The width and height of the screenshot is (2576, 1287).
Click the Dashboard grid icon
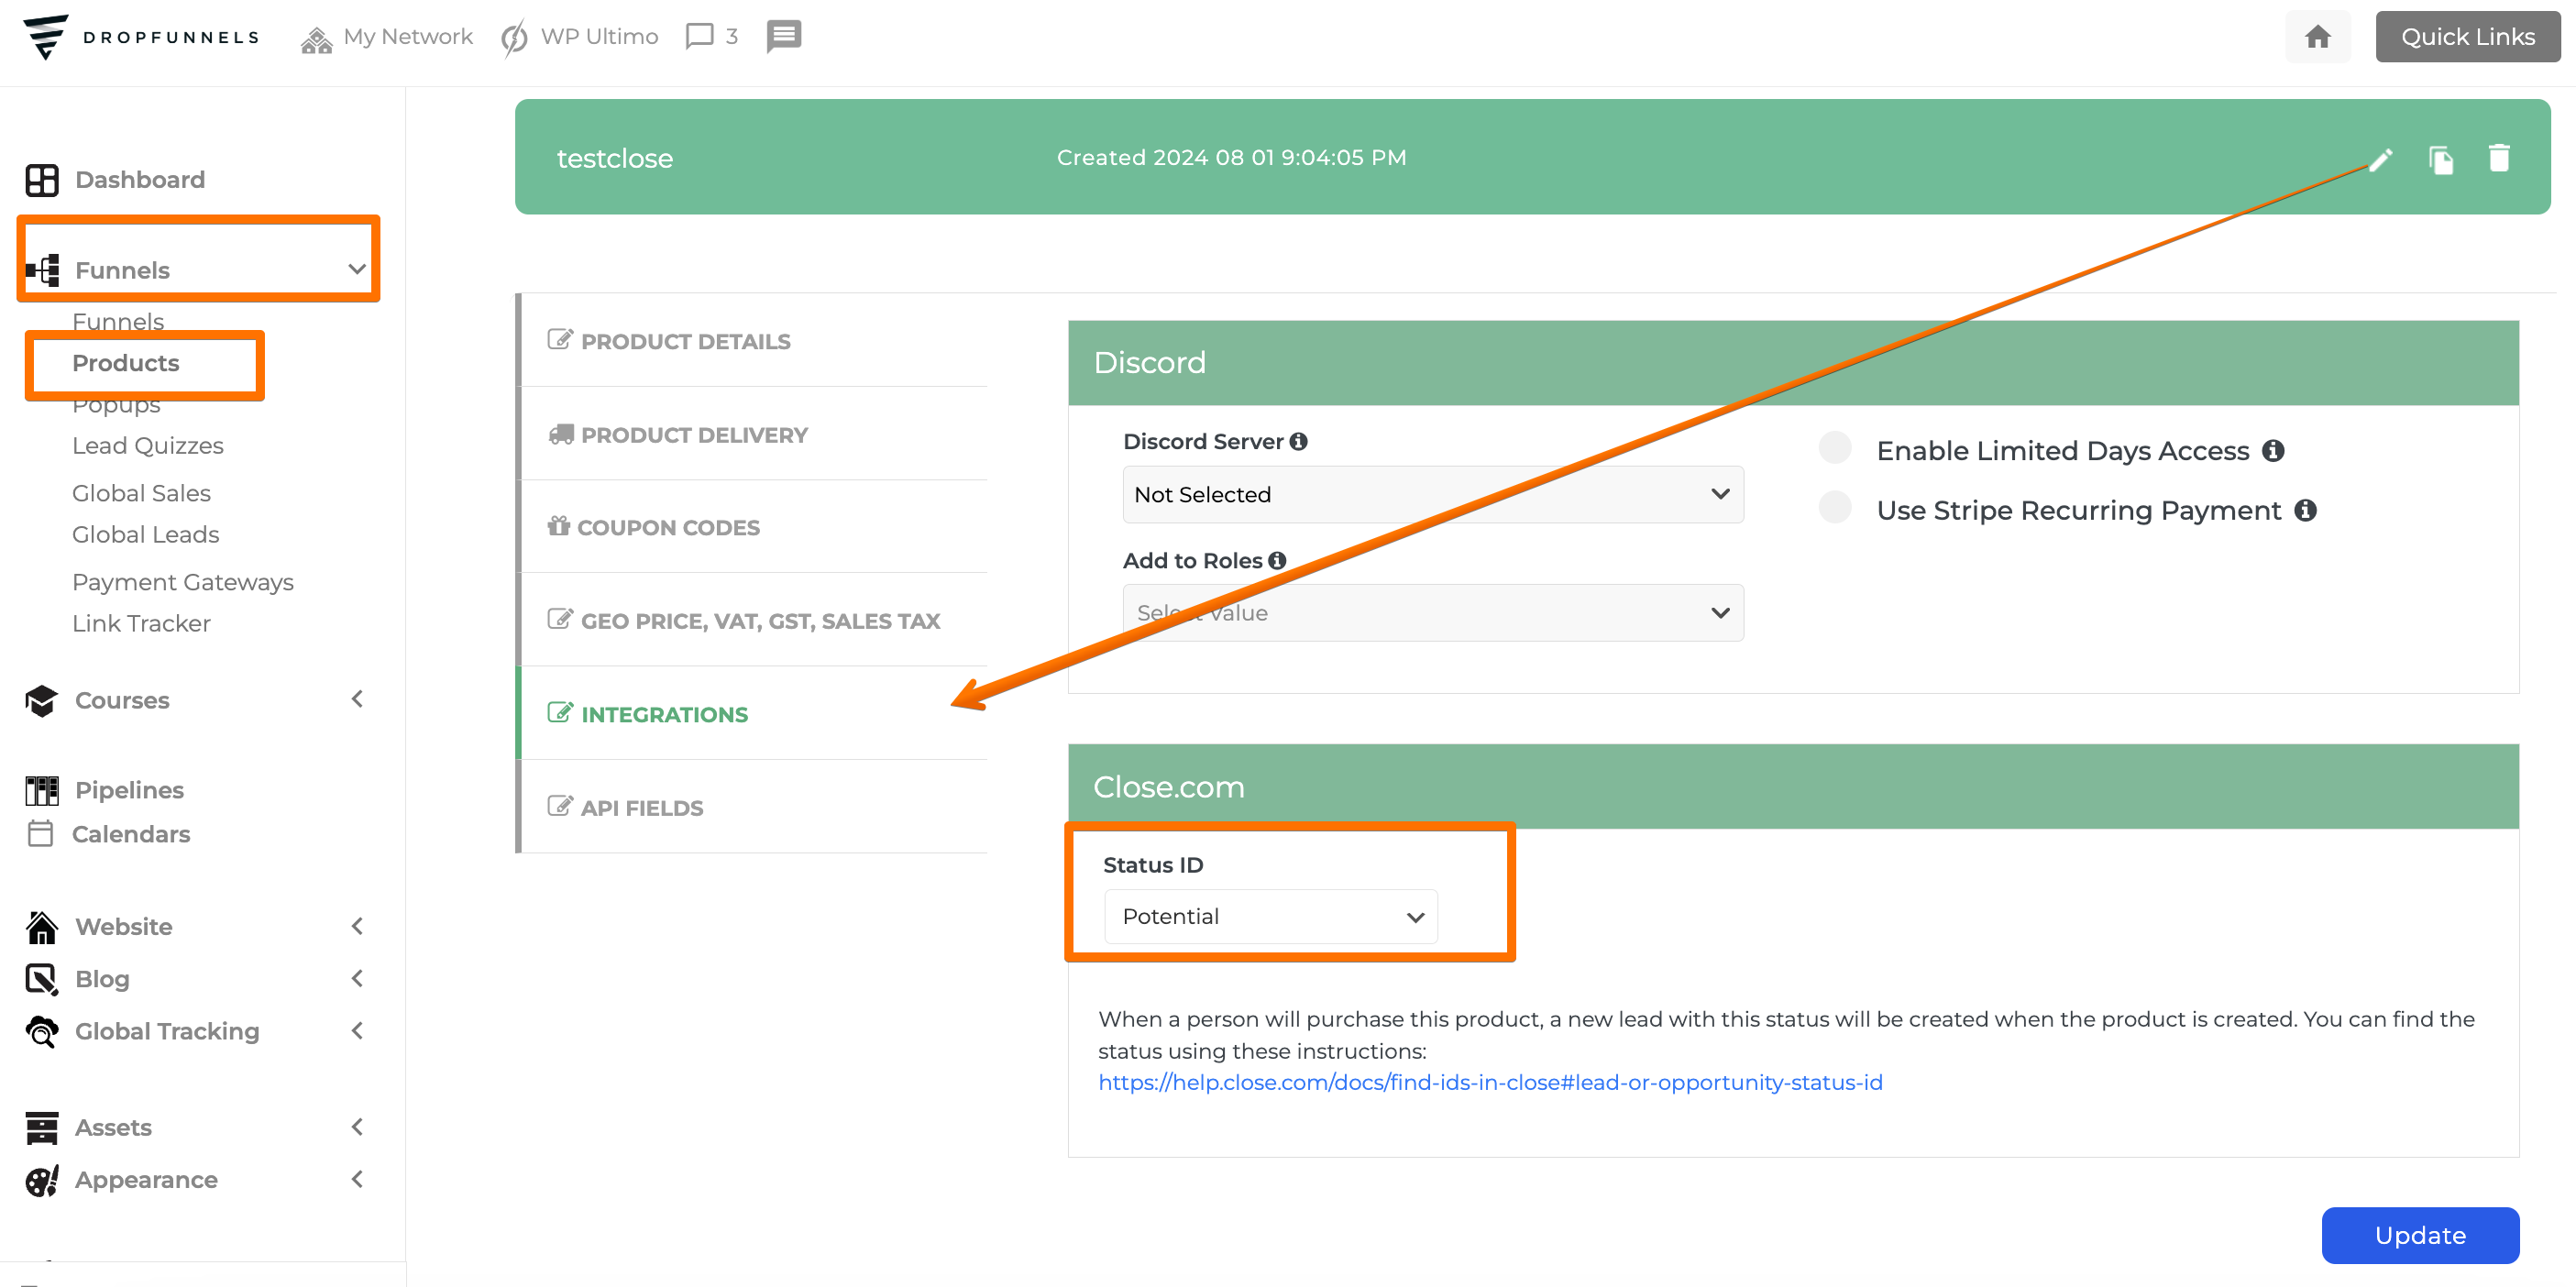pyautogui.click(x=41, y=180)
